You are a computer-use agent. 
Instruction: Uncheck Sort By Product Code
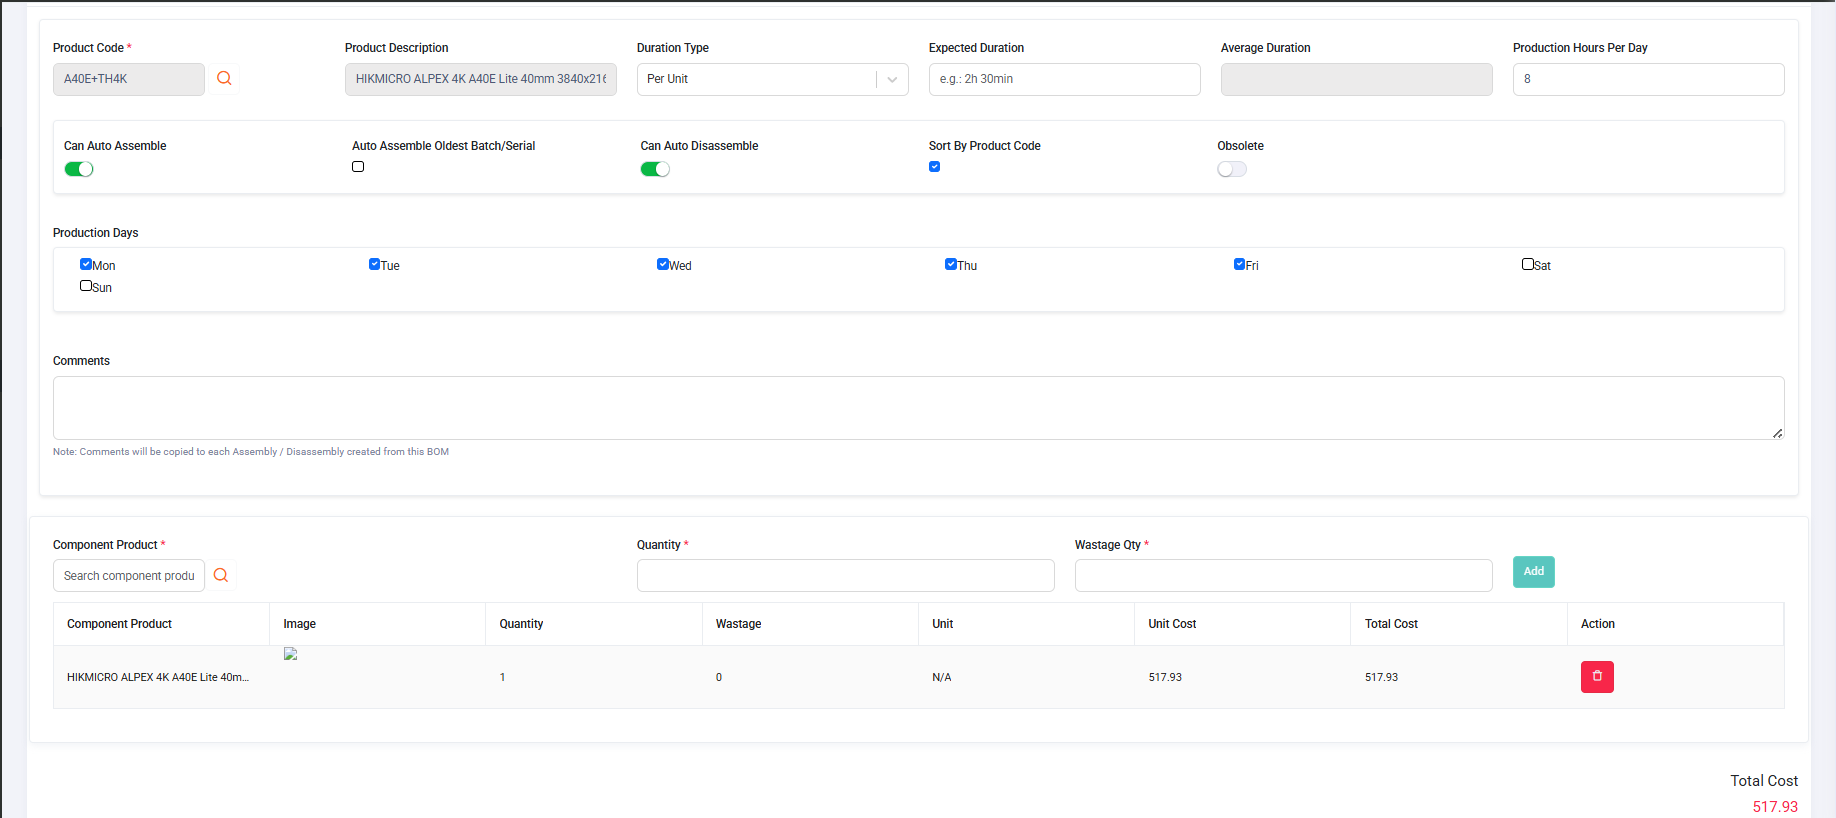click(934, 167)
